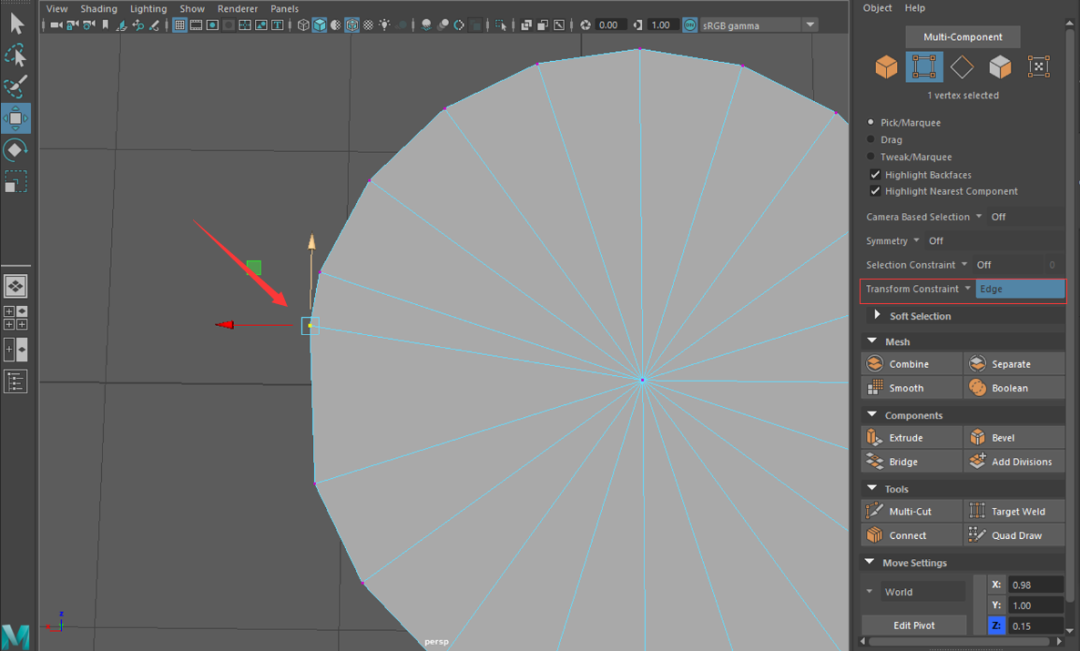Select the Tweak/Marquee radio option
This screenshot has height=651, width=1080.
tap(871, 156)
